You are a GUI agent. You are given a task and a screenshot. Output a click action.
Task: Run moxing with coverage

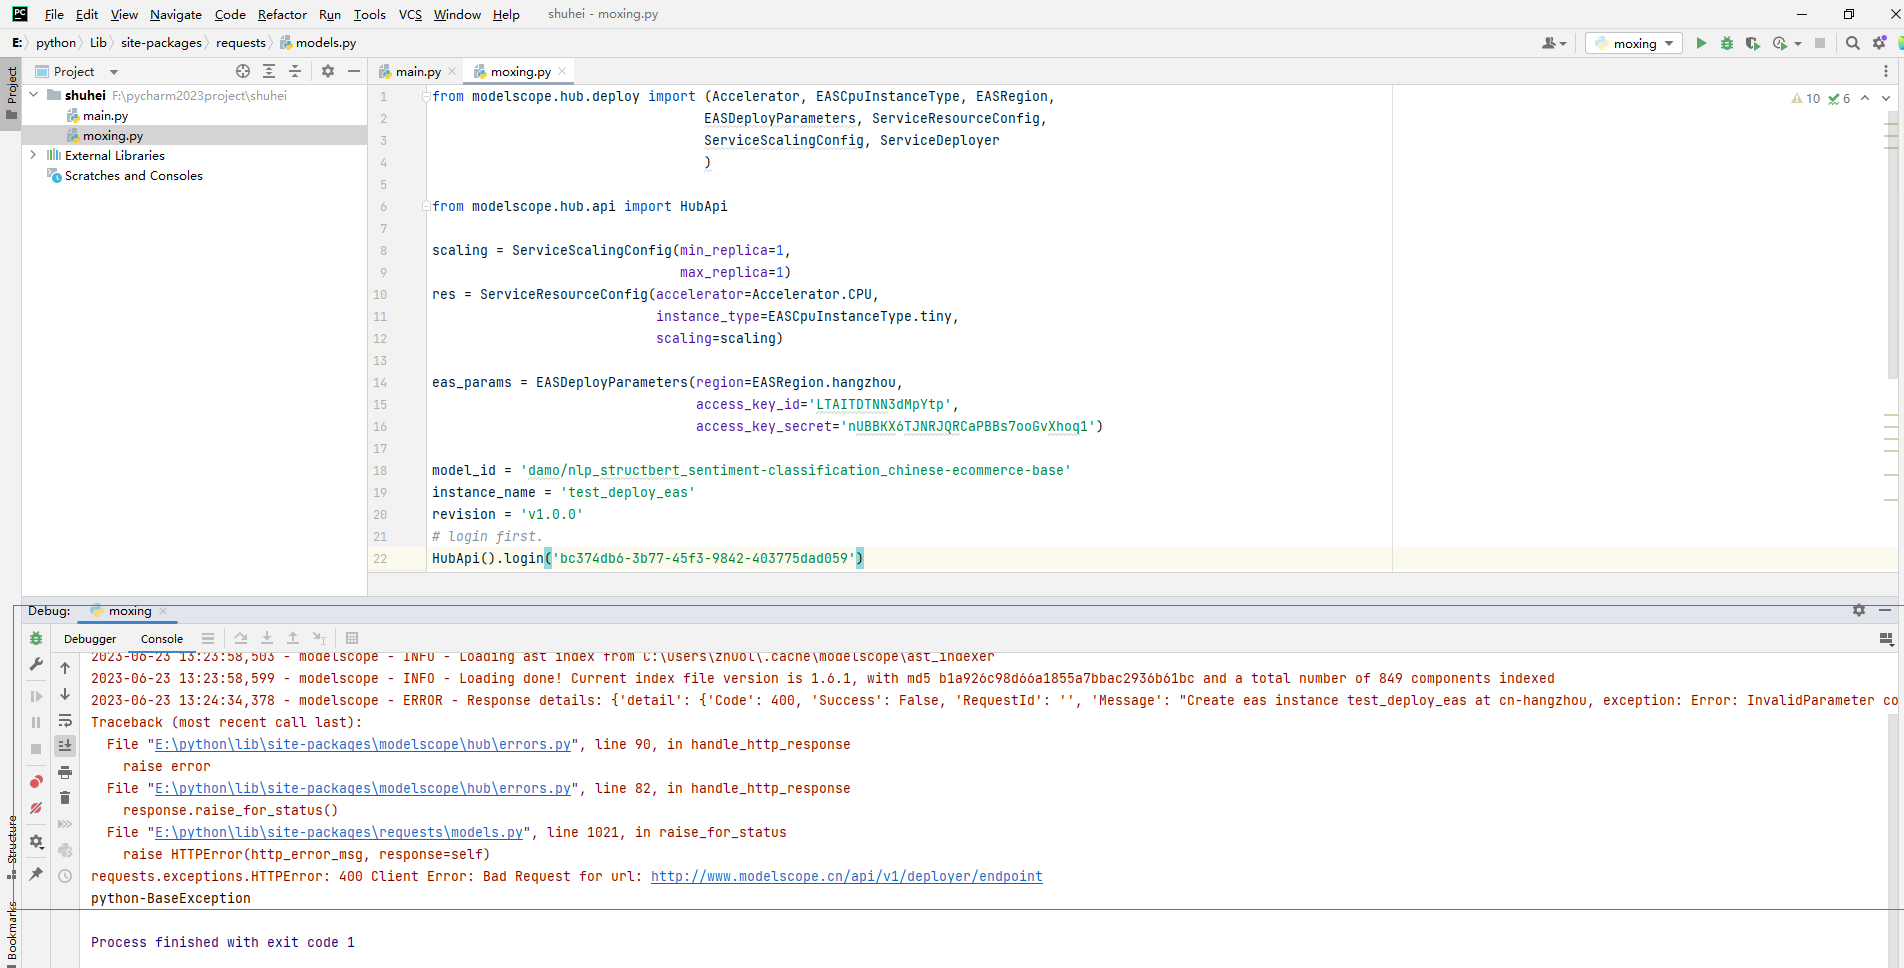[x=1753, y=43]
